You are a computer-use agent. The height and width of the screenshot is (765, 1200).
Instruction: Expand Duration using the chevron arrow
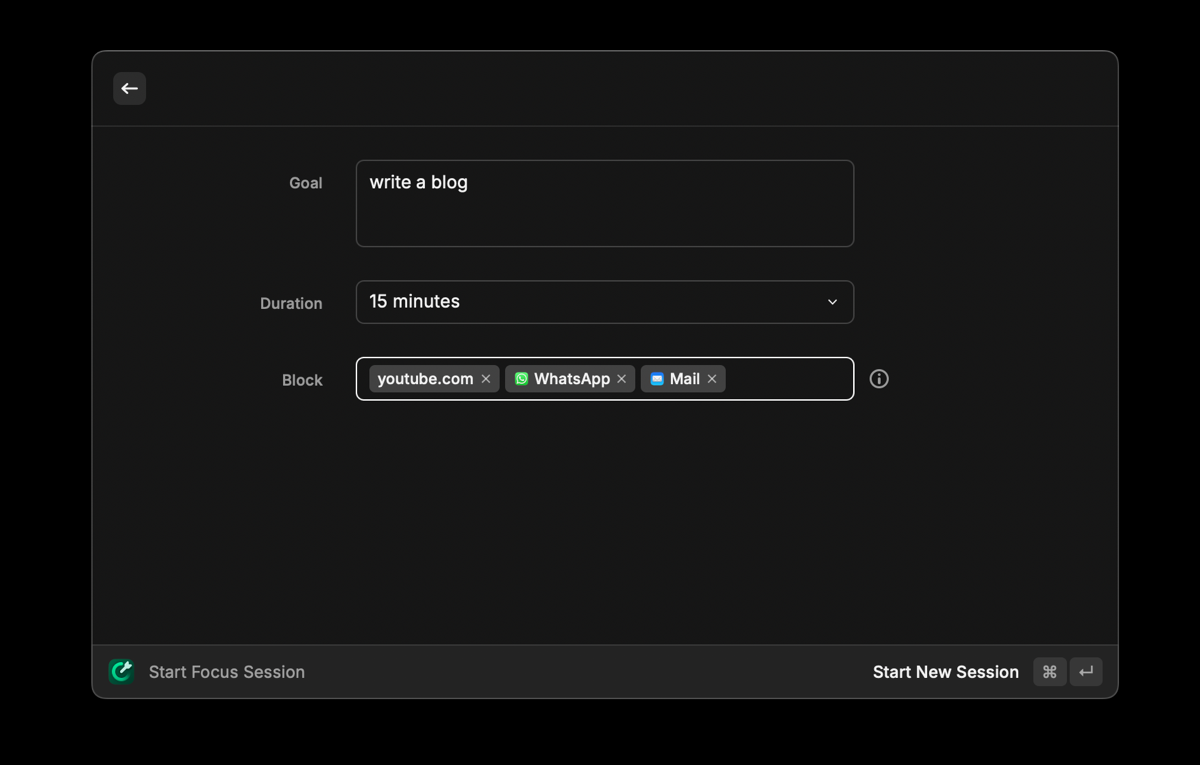(832, 302)
